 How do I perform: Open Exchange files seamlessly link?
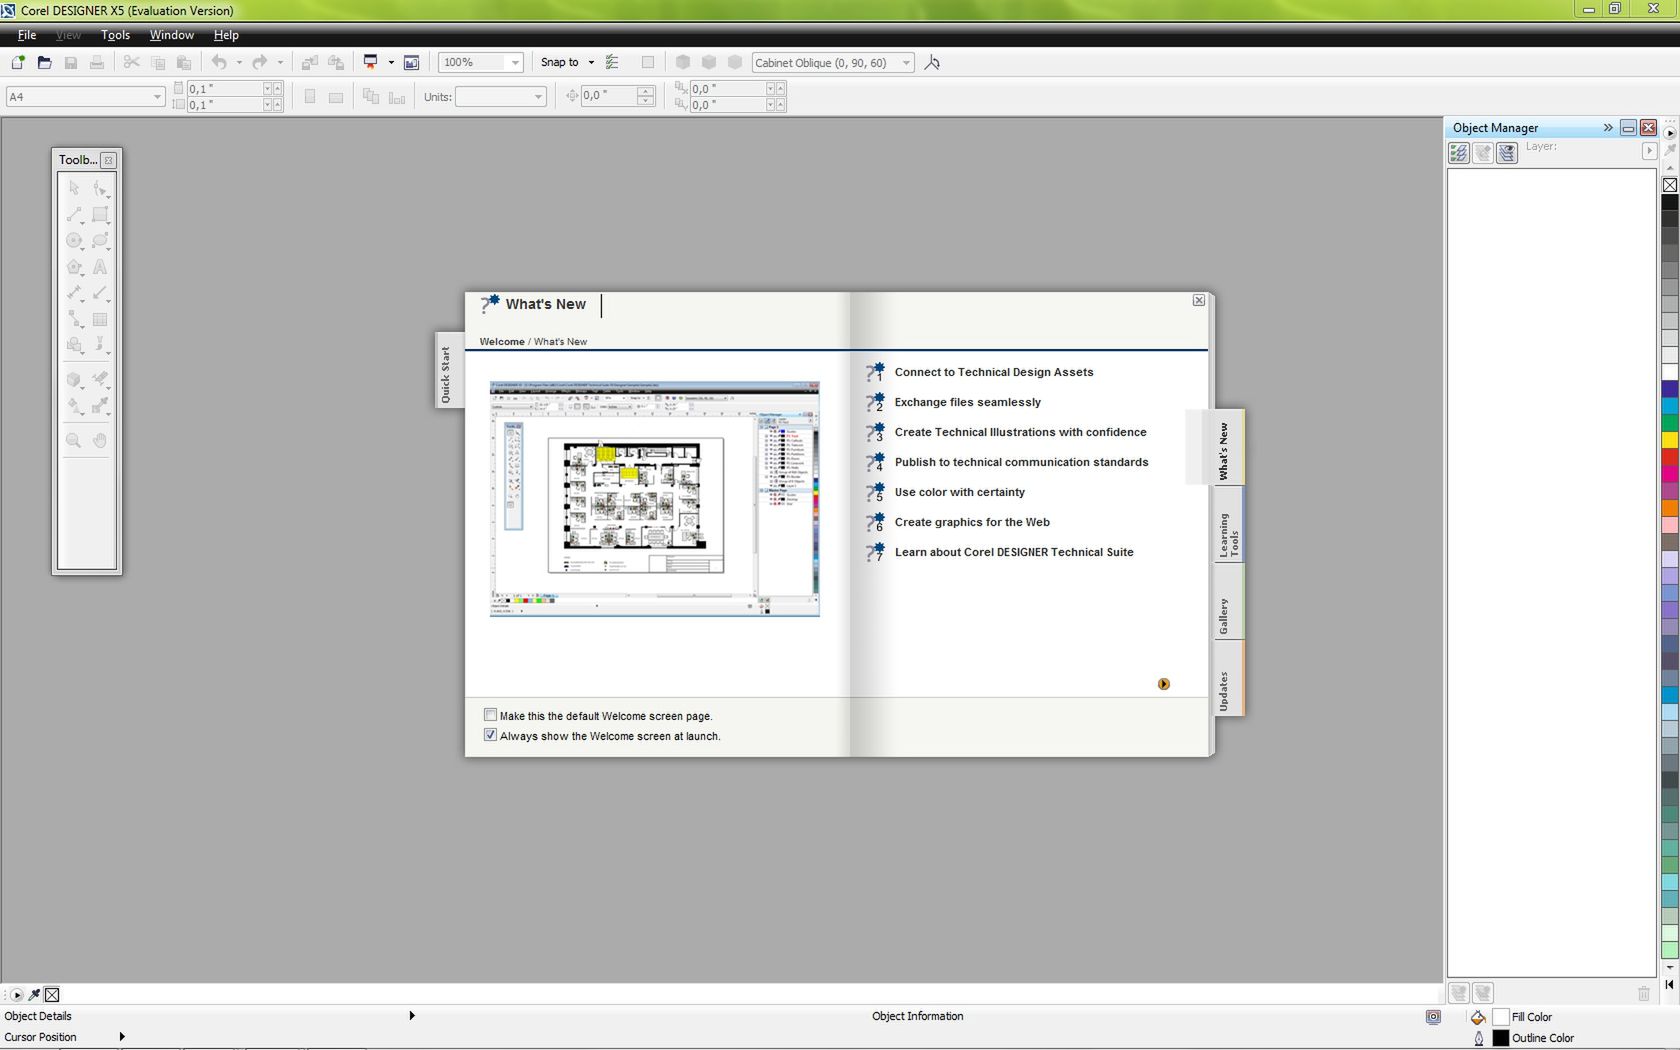coord(967,402)
